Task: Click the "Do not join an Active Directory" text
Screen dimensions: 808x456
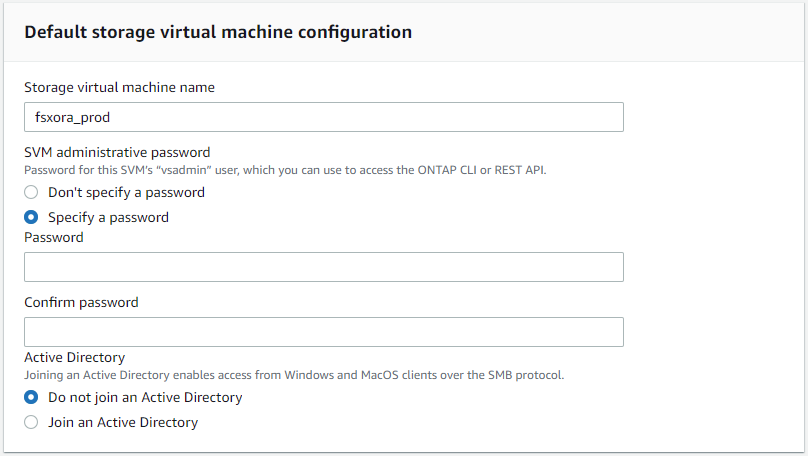Action: 145,397
